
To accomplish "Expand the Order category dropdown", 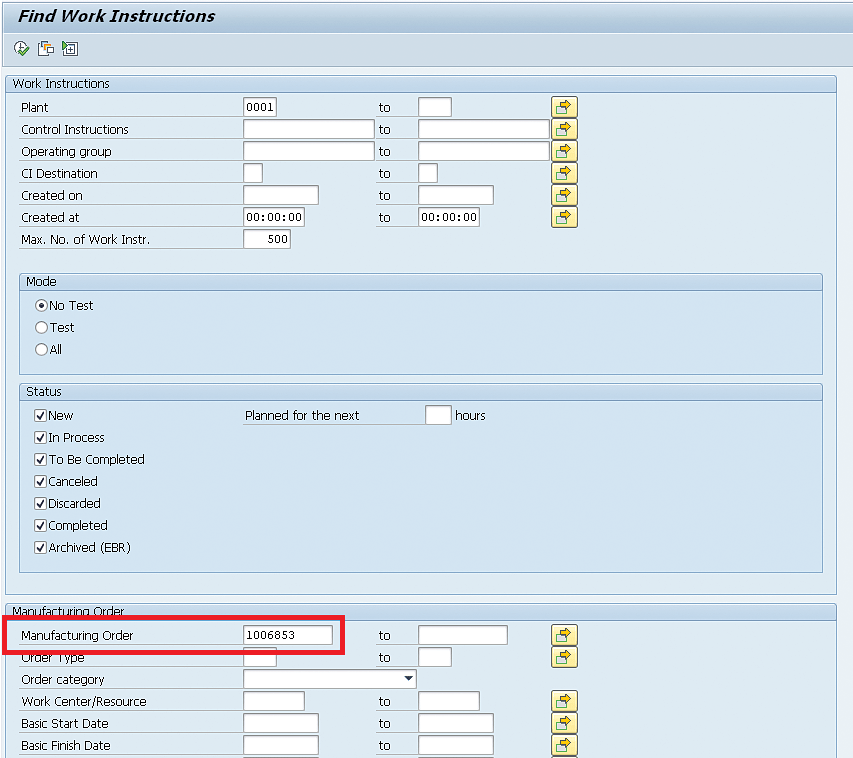I will coord(408,679).
